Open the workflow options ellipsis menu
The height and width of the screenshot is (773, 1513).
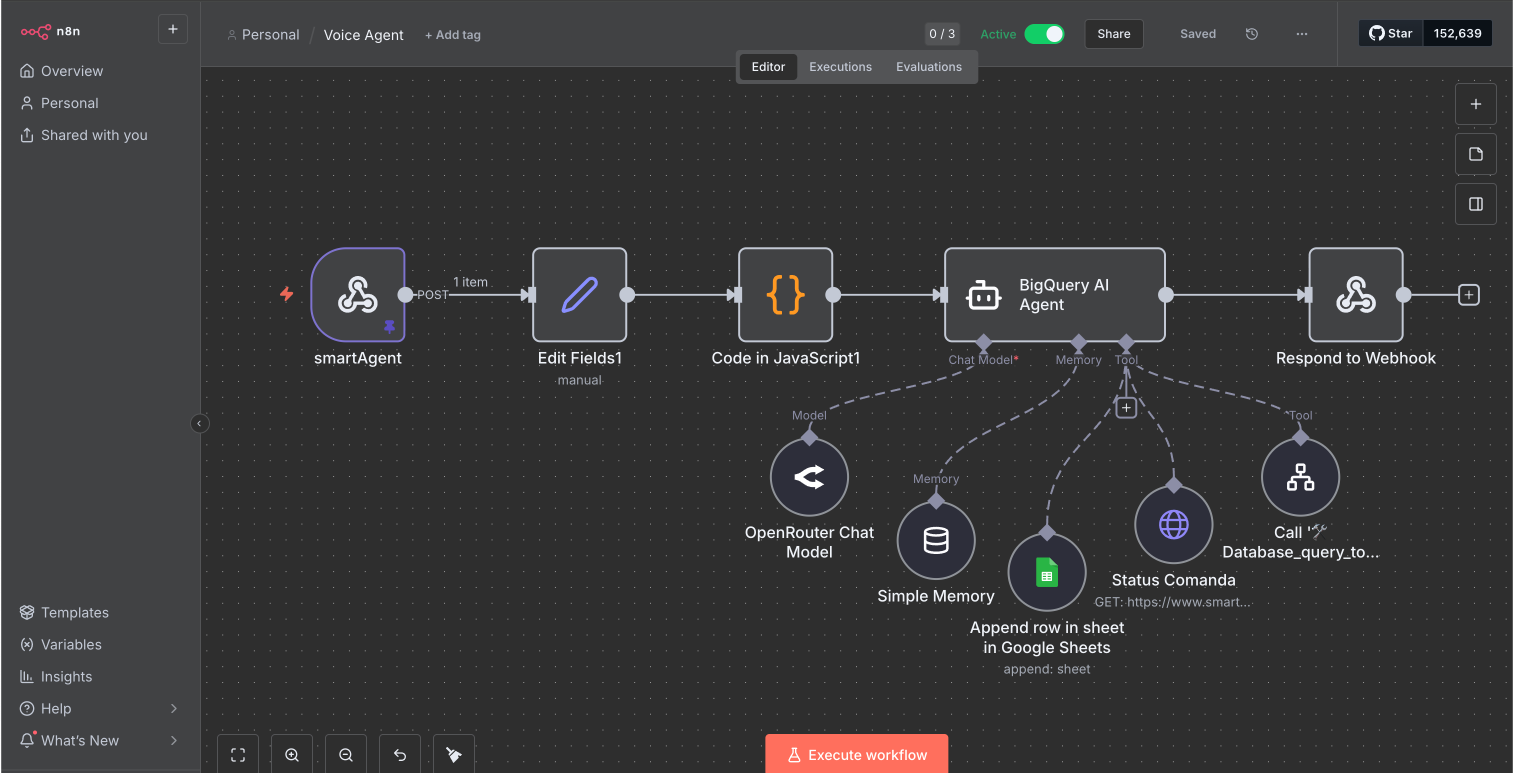(x=1301, y=33)
